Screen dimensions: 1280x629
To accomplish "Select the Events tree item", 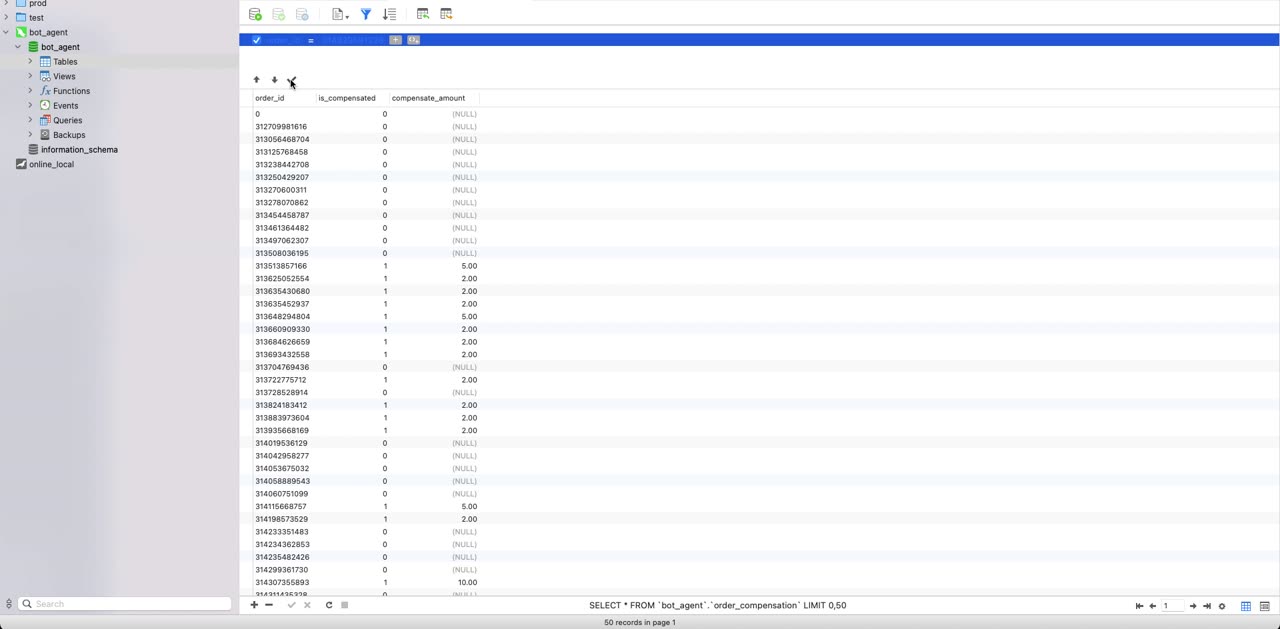I will pyautogui.click(x=66, y=105).
